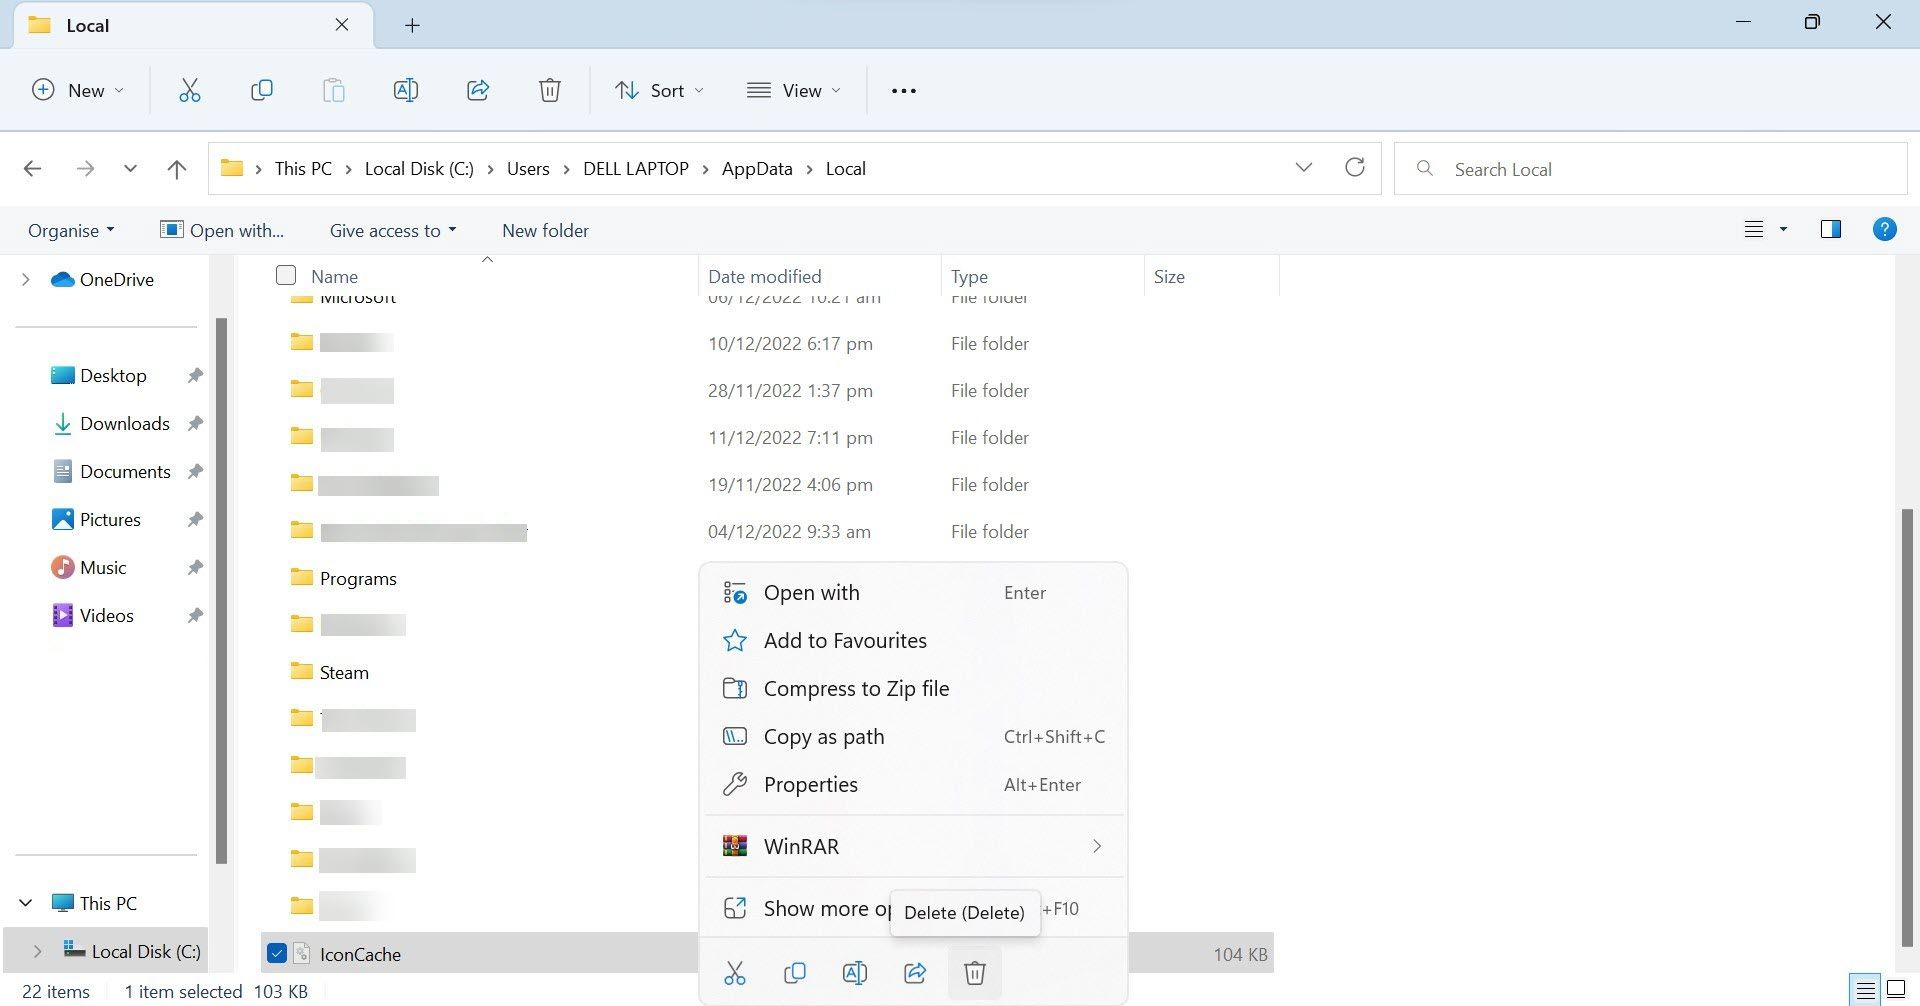Choose Compress to Zip file from context menu
The image size is (1920, 1006).
click(x=856, y=688)
